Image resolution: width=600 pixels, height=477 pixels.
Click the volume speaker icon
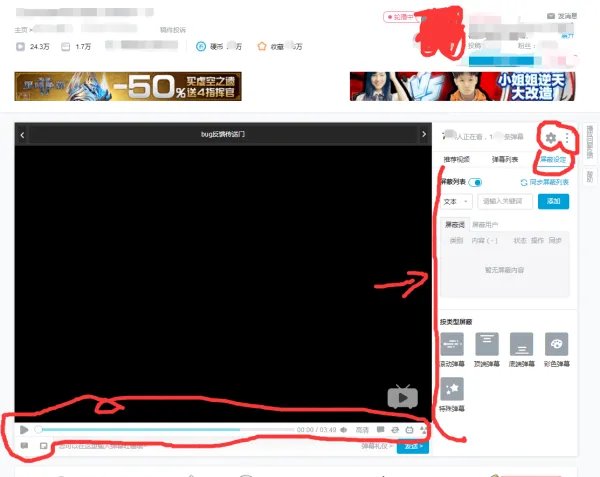coord(344,430)
